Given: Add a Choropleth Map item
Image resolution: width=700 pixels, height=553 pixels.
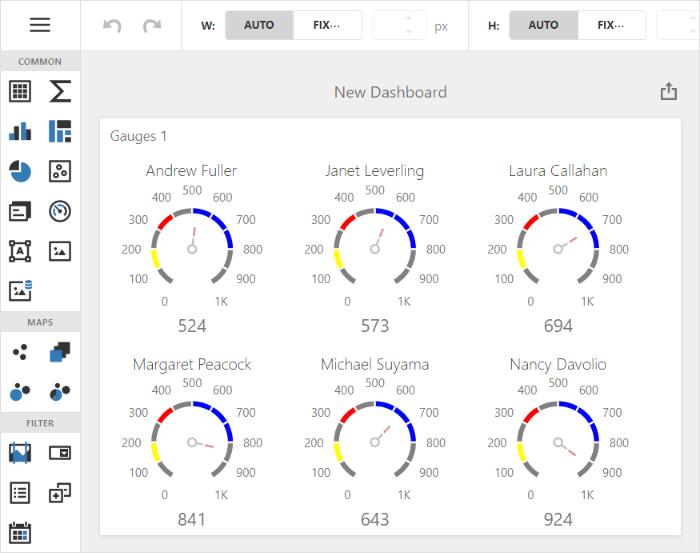Looking at the screenshot, I should point(60,352).
